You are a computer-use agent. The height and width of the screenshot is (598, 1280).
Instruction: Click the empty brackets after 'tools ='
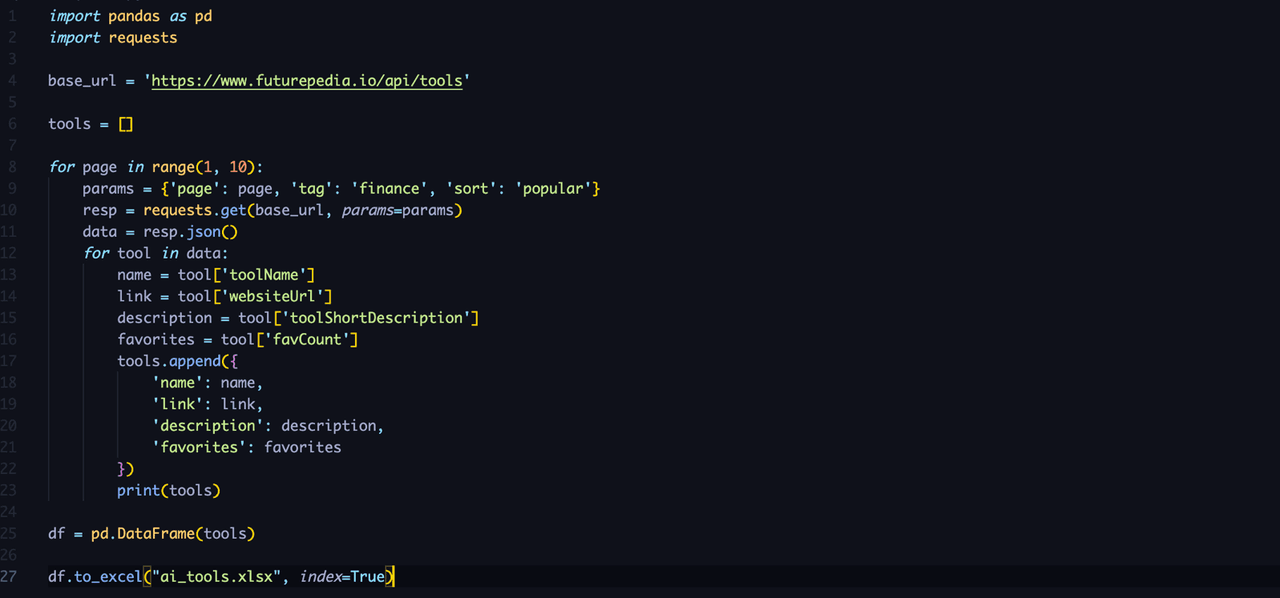coord(126,124)
